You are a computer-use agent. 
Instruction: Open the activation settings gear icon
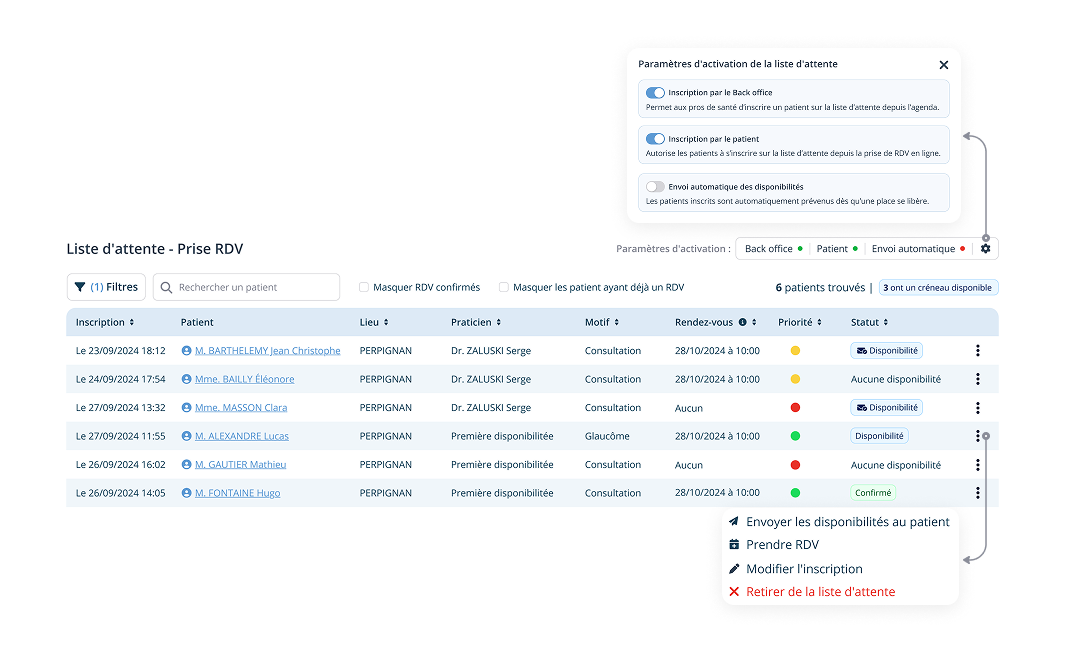click(985, 249)
